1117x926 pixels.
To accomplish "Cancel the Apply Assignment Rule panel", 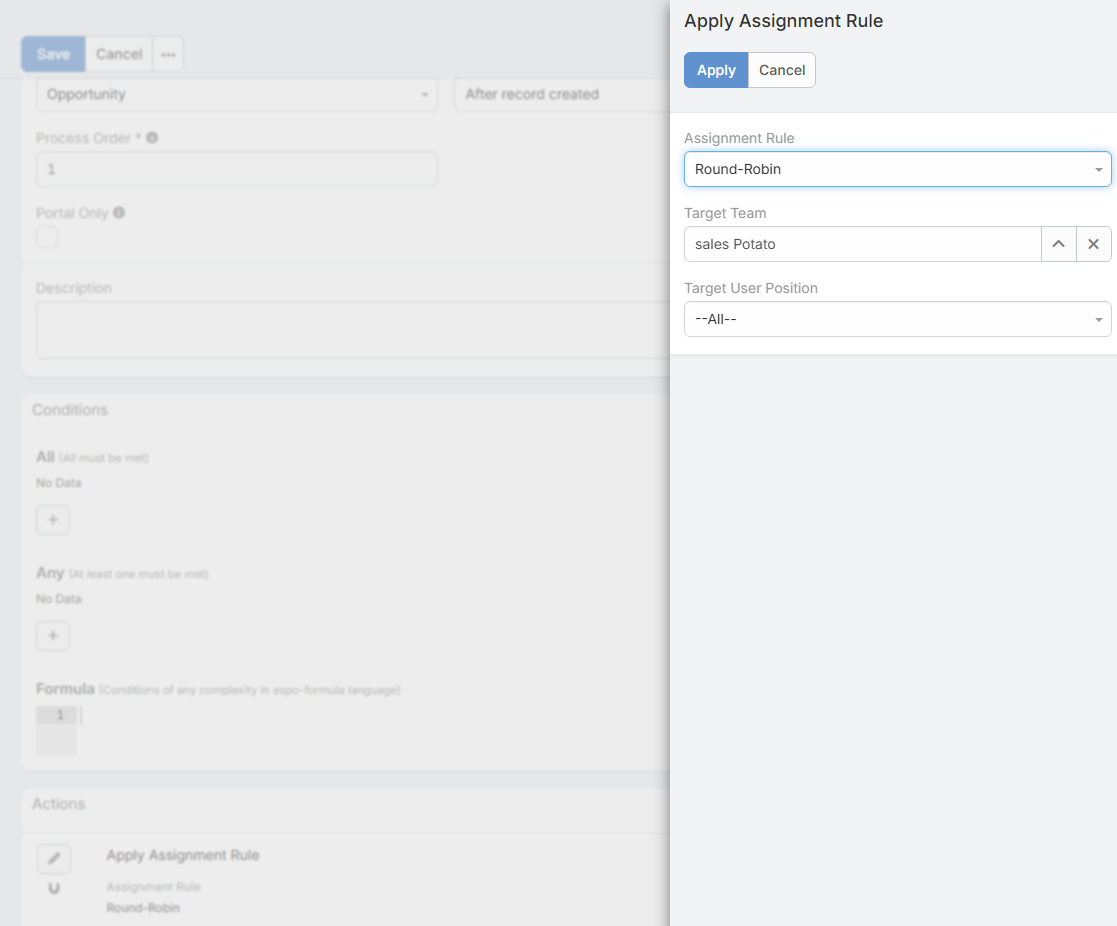I will pyautogui.click(x=782, y=70).
